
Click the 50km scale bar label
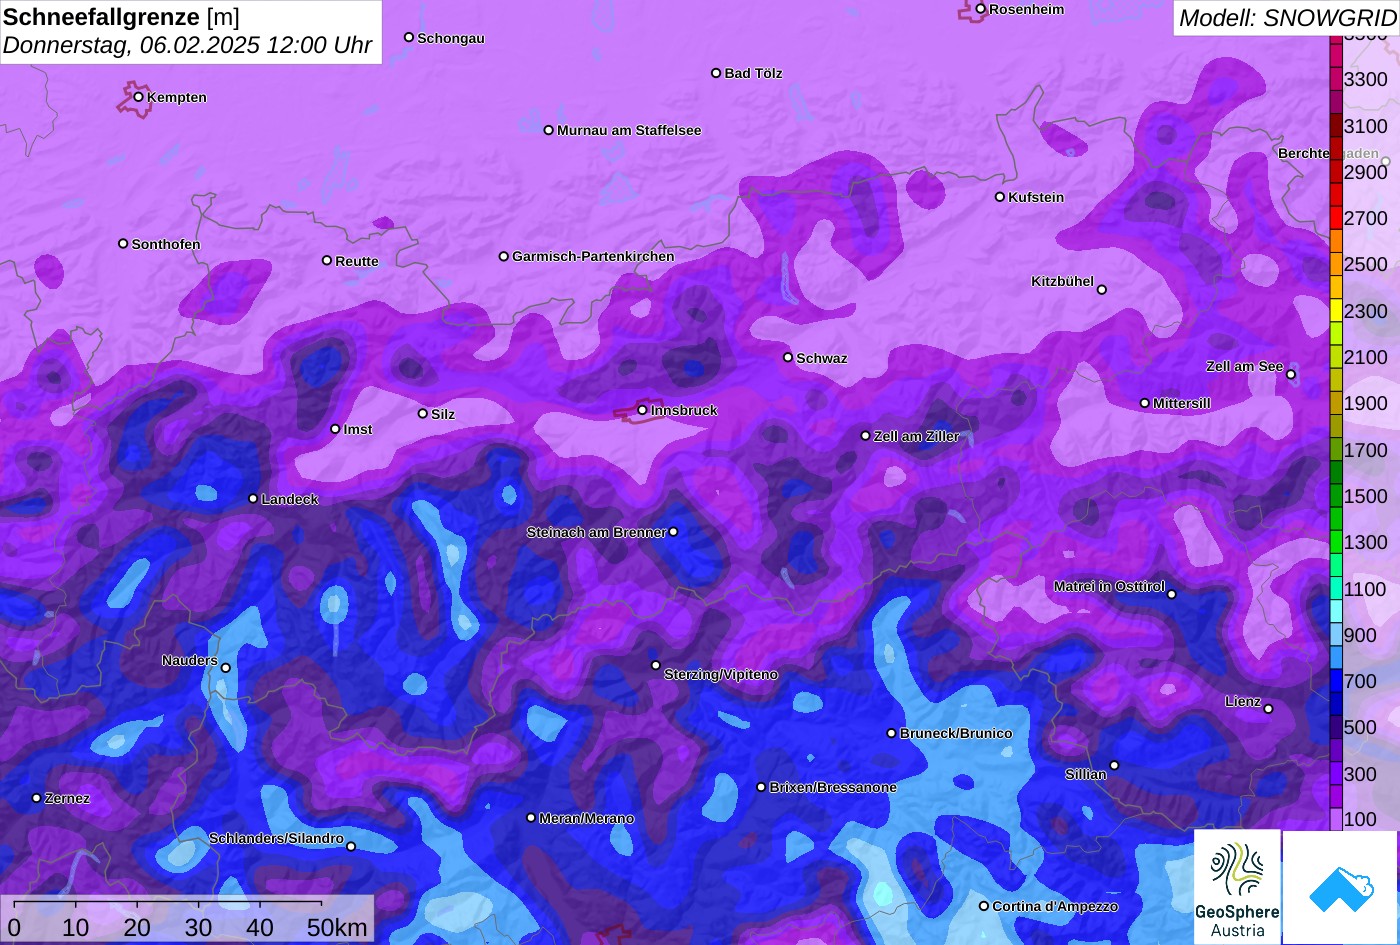(x=337, y=927)
